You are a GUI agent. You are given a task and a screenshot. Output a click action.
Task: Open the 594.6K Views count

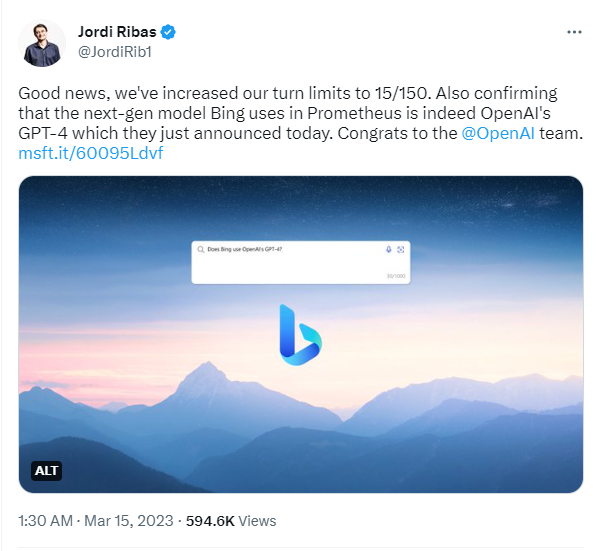(x=231, y=521)
